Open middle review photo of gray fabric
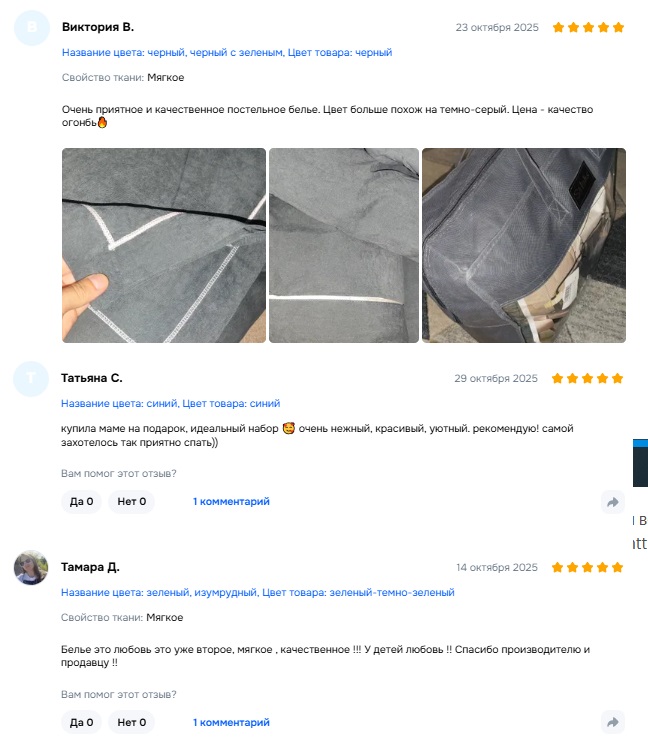 pos(344,245)
